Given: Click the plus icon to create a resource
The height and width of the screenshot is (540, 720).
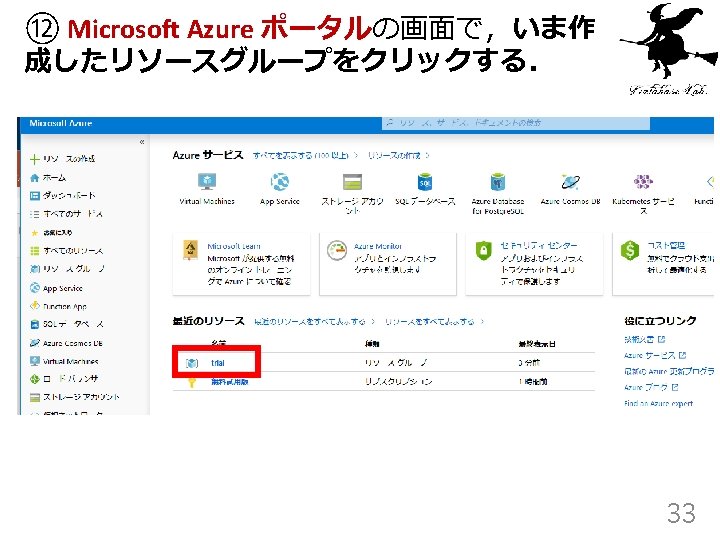Looking at the screenshot, I should pyautogui.click(x=34, y=159).
